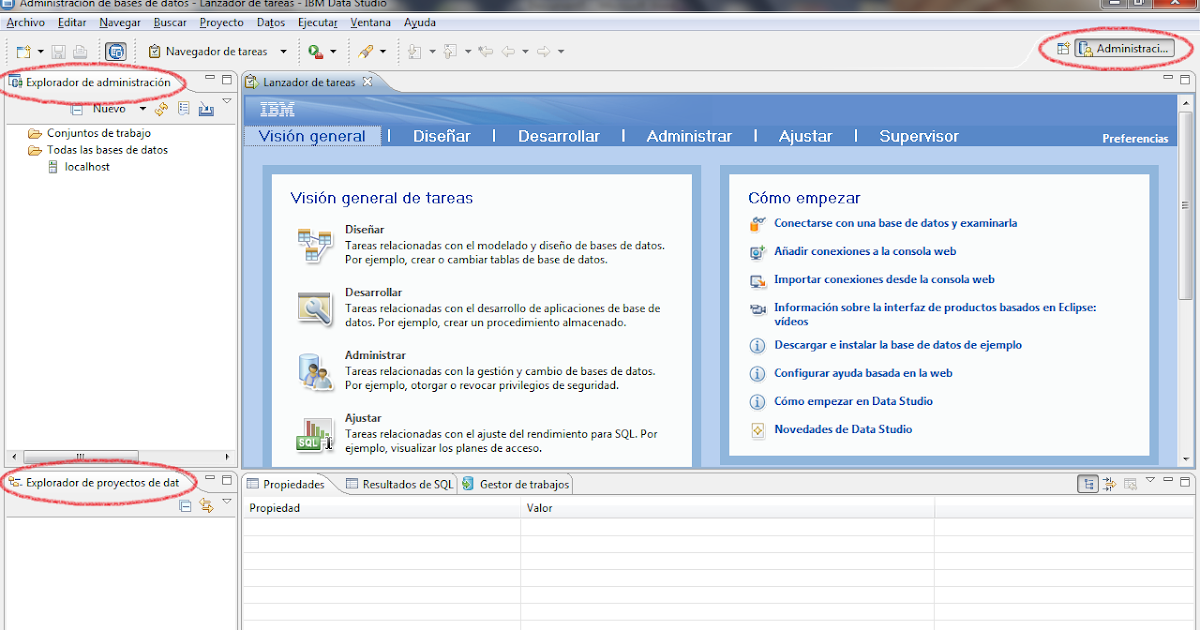
Task: Open Conectarse con una base de datos link
Action: pos(895,223)
